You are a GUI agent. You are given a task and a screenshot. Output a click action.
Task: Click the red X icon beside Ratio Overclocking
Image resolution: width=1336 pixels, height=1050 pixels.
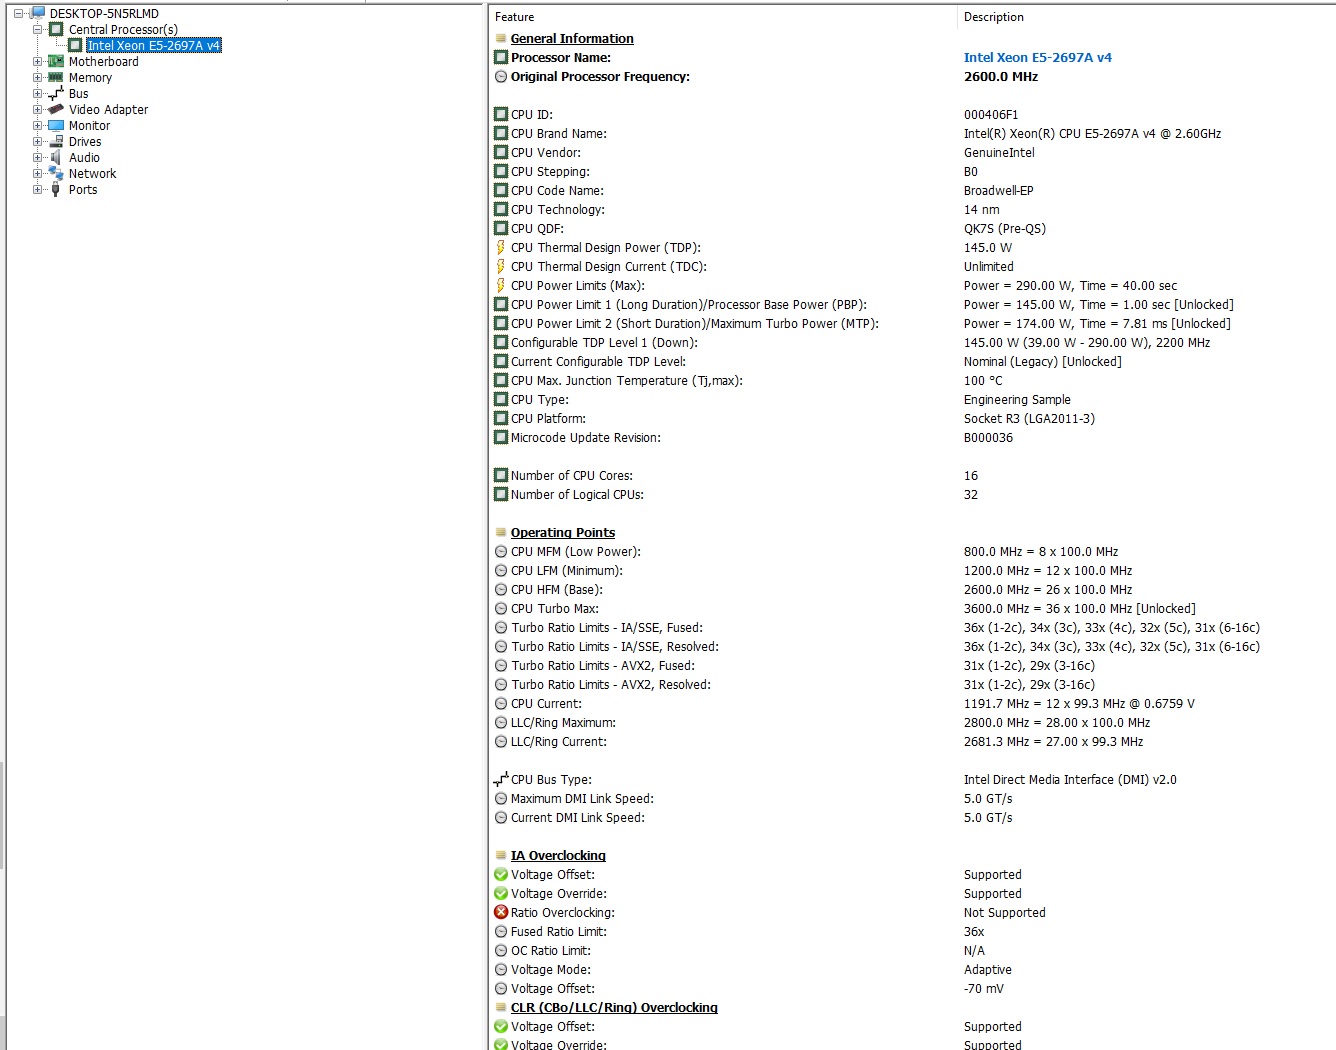click(501, 913)
